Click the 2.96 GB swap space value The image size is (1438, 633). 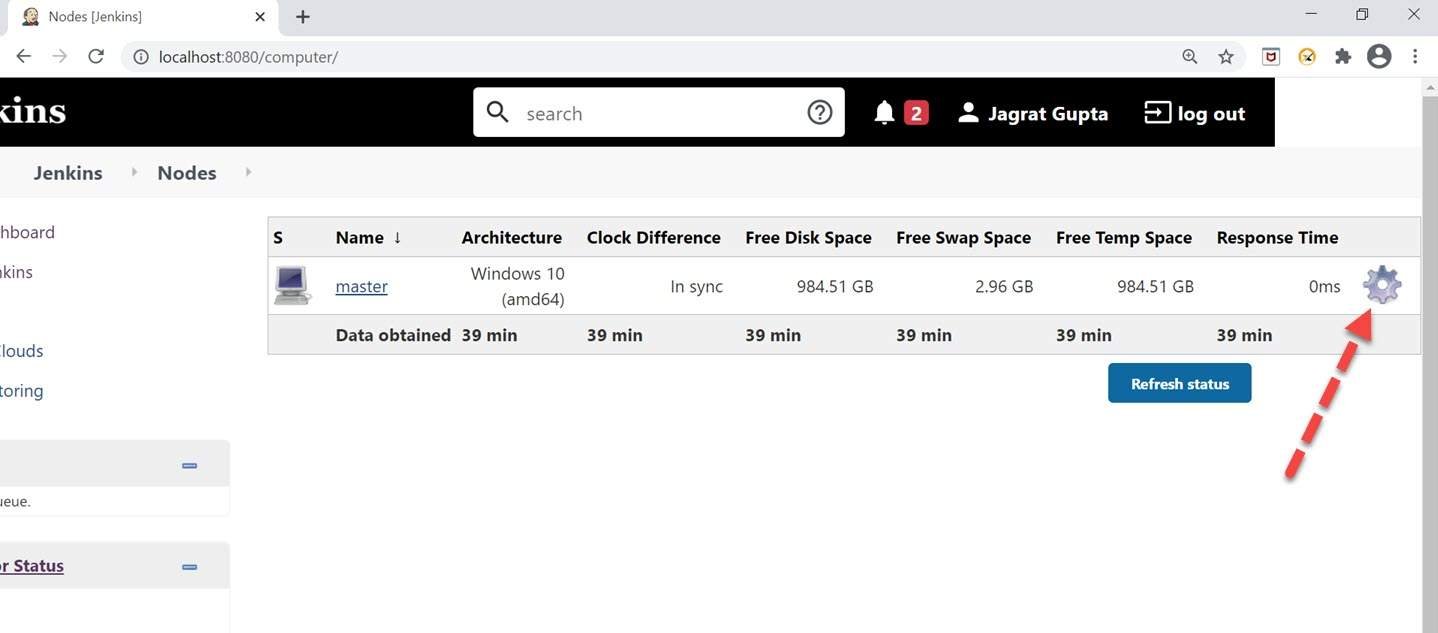(x=1003, y=287)
